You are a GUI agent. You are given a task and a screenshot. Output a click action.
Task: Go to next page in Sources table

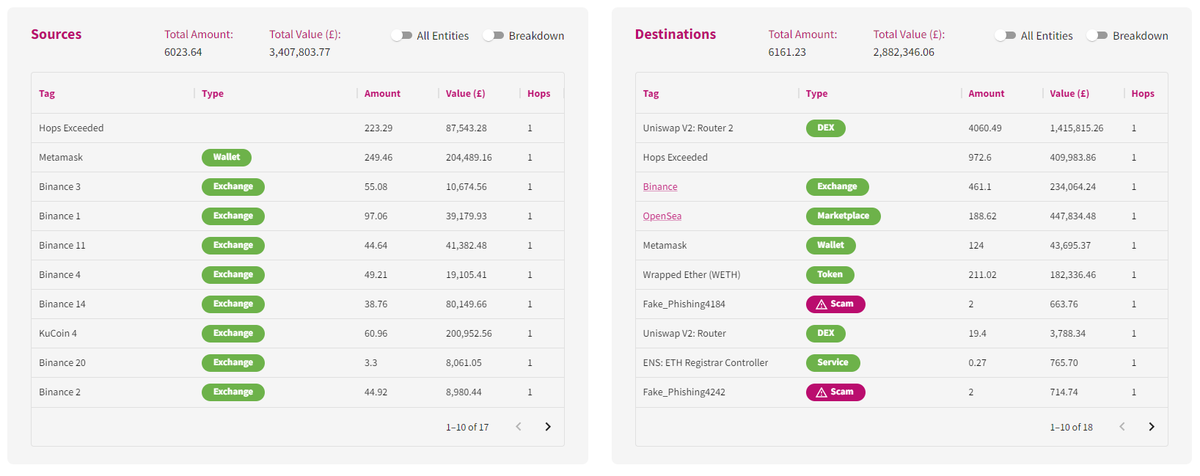tap(547, 426)
